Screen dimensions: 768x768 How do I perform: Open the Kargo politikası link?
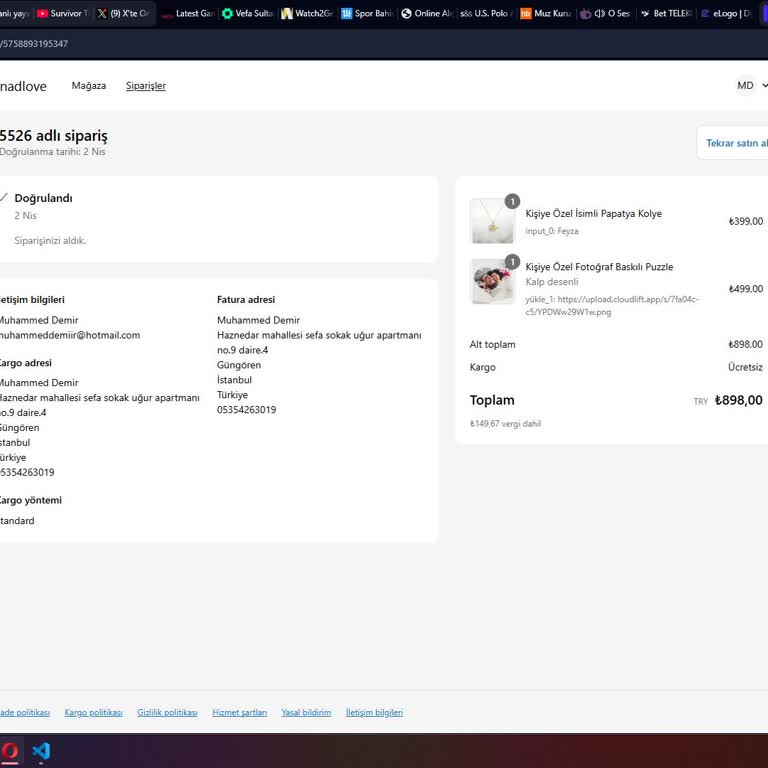point(93,713)
